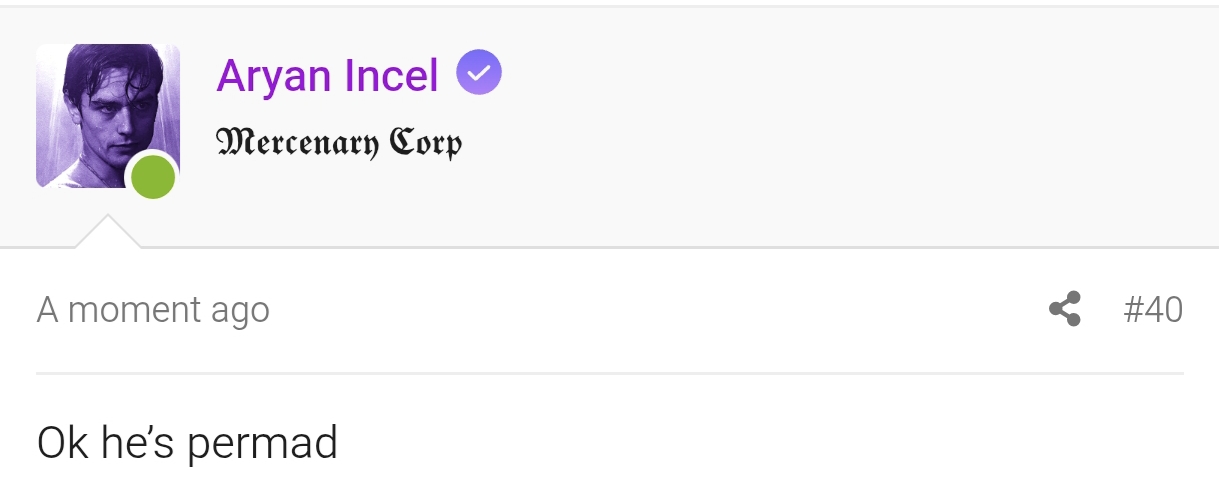Click the green online status dot
Viewport: 1219px width, 489px height.
click(x=153, y=177)
